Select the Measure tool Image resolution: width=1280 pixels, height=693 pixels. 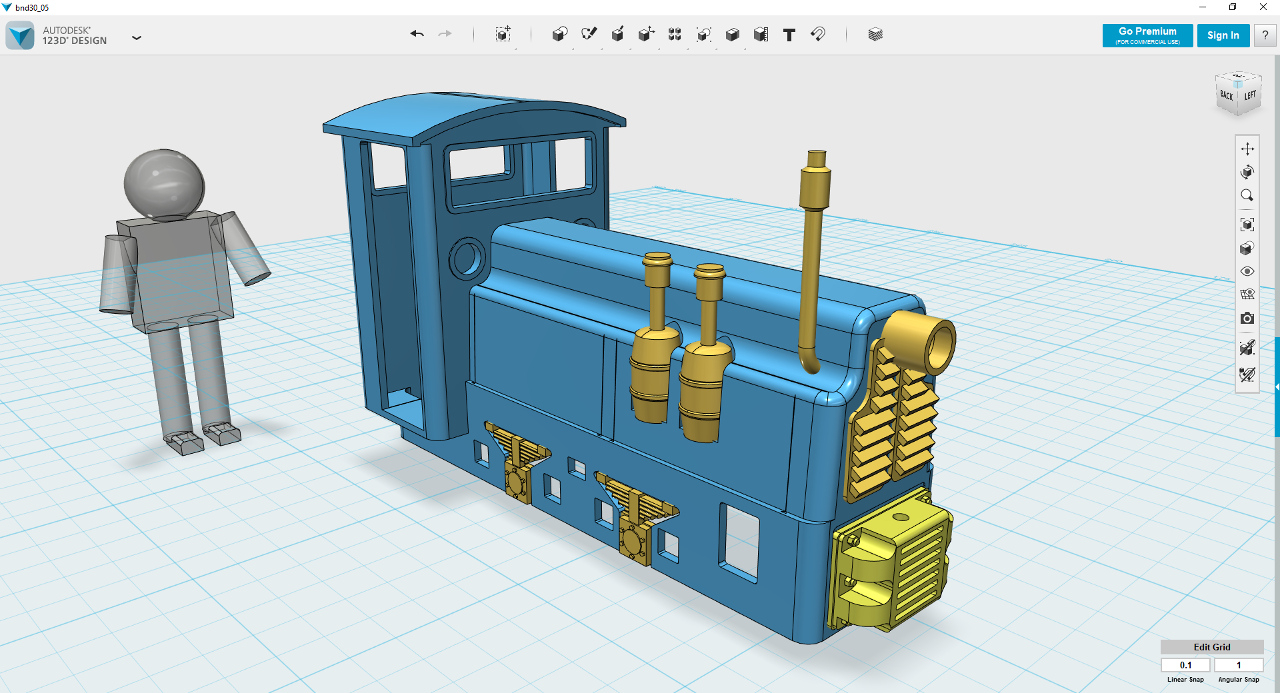pos(761,34)
